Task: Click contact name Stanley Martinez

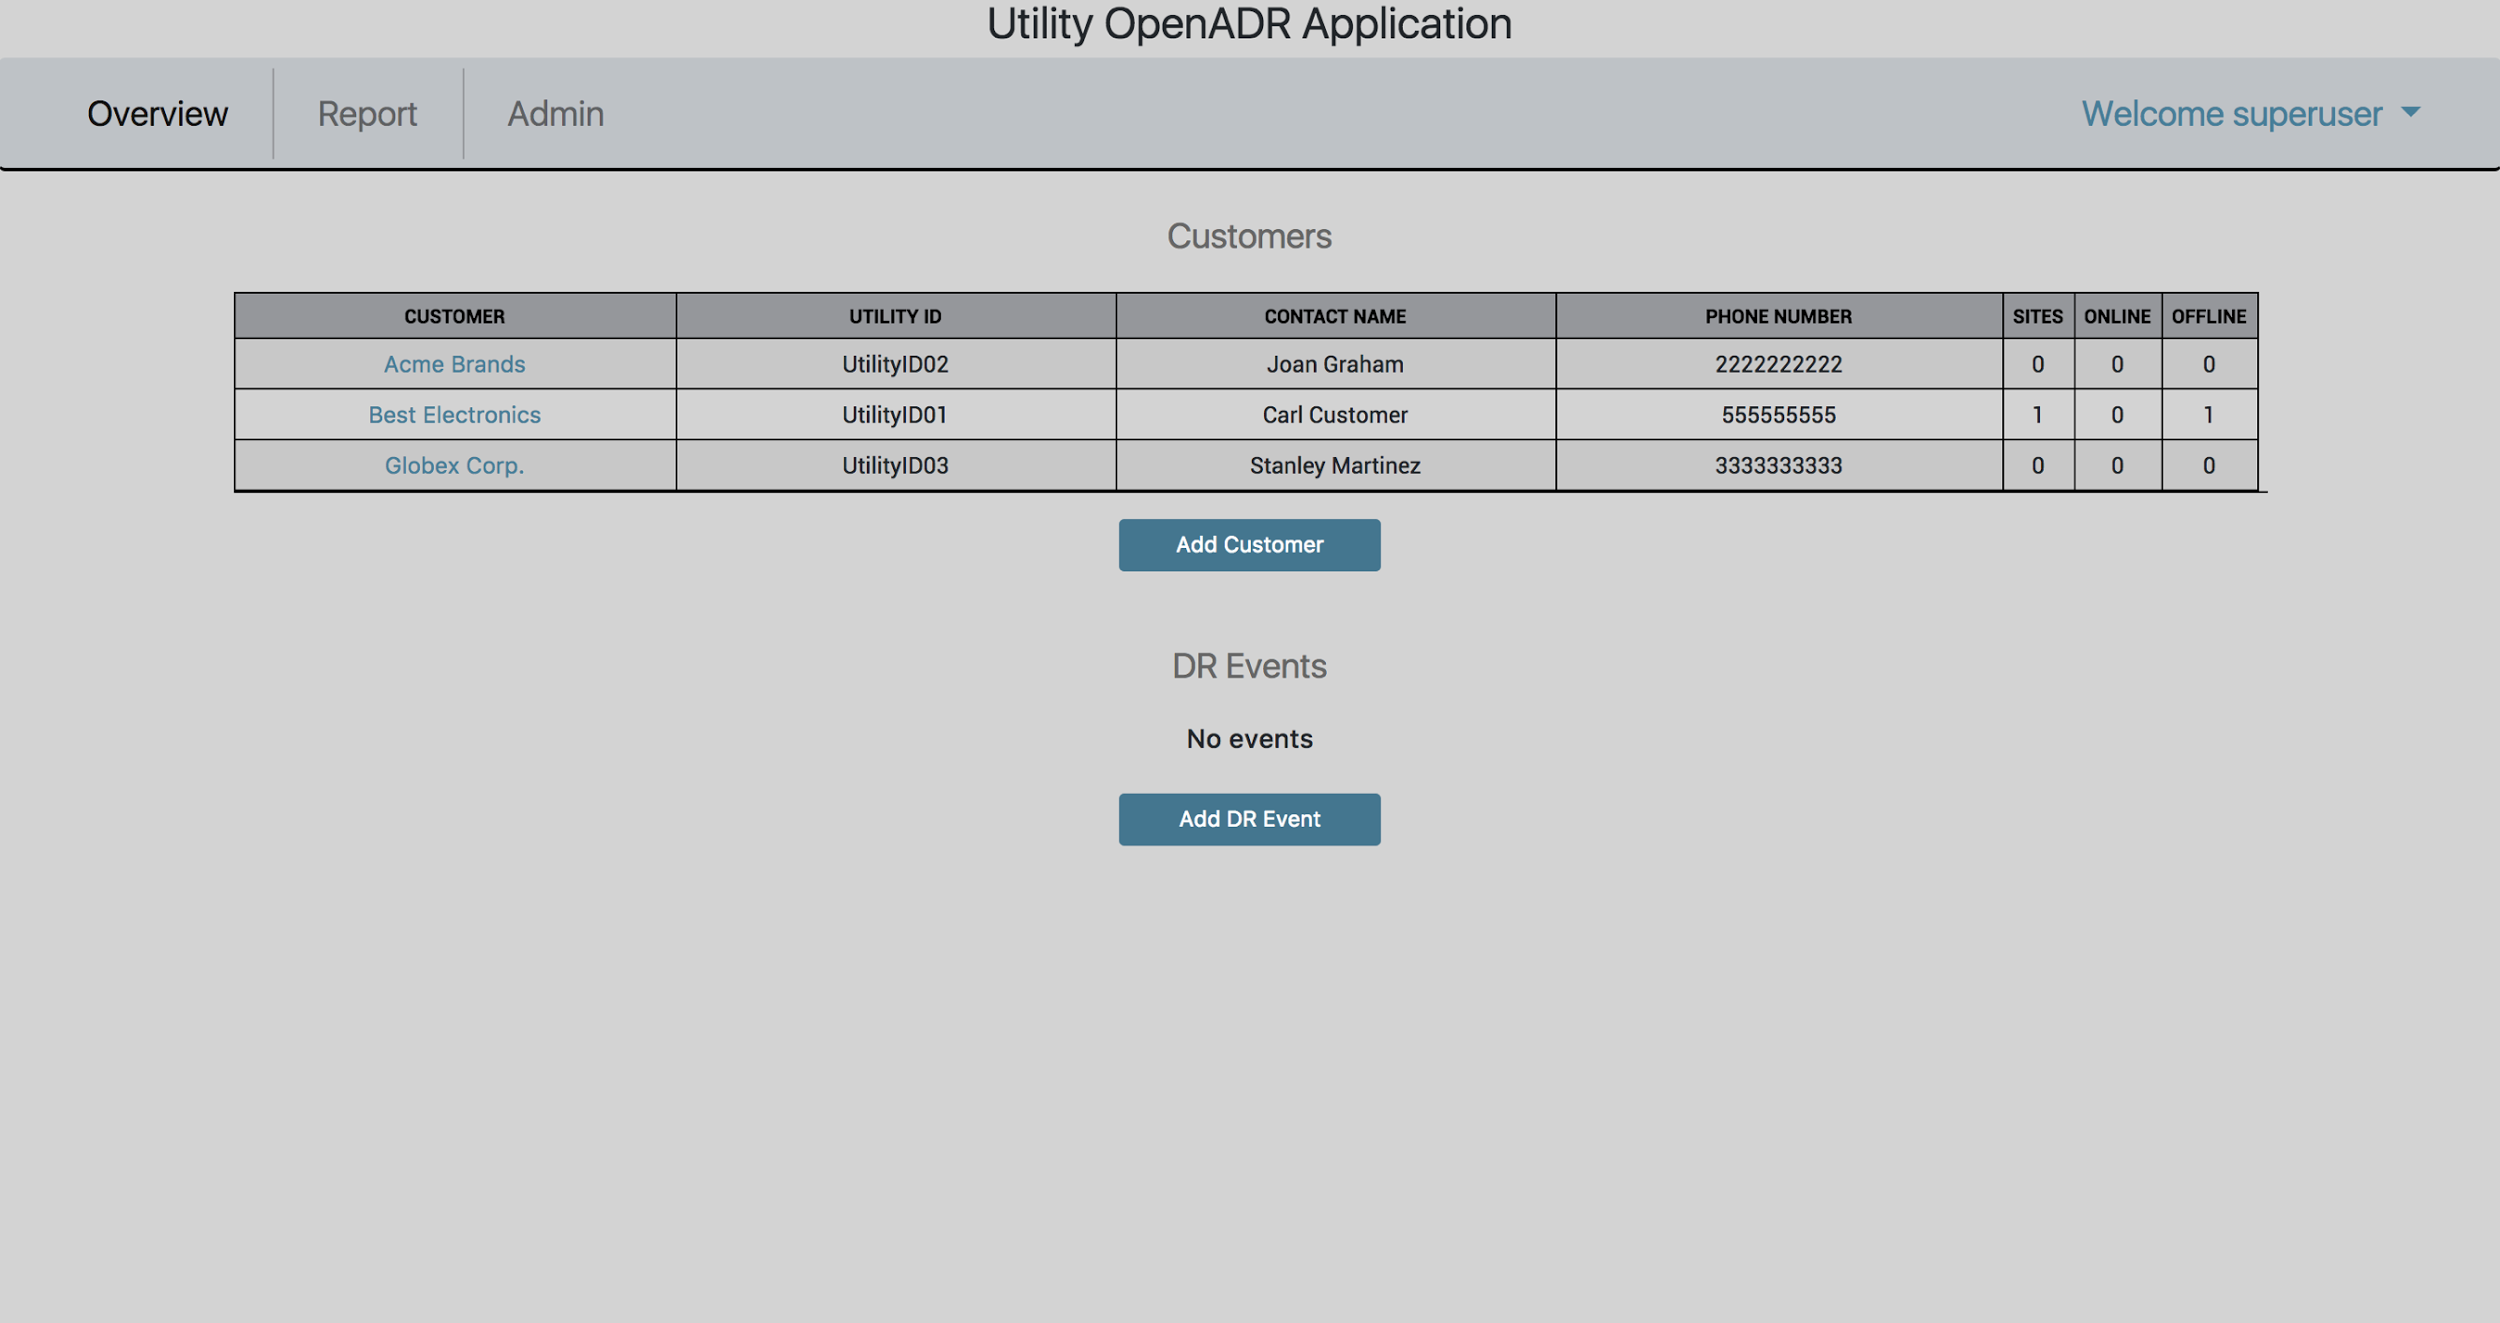Action: 1335,466
